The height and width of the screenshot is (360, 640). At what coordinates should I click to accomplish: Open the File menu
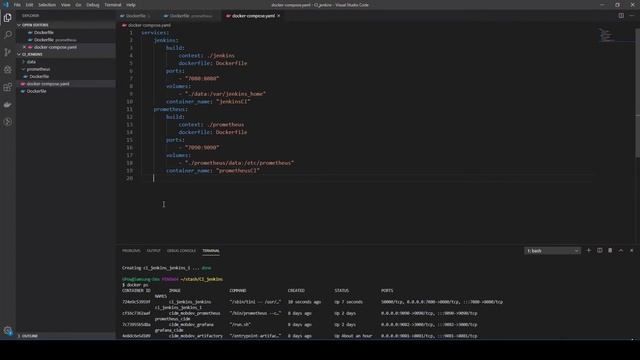[x=17, y=5]
